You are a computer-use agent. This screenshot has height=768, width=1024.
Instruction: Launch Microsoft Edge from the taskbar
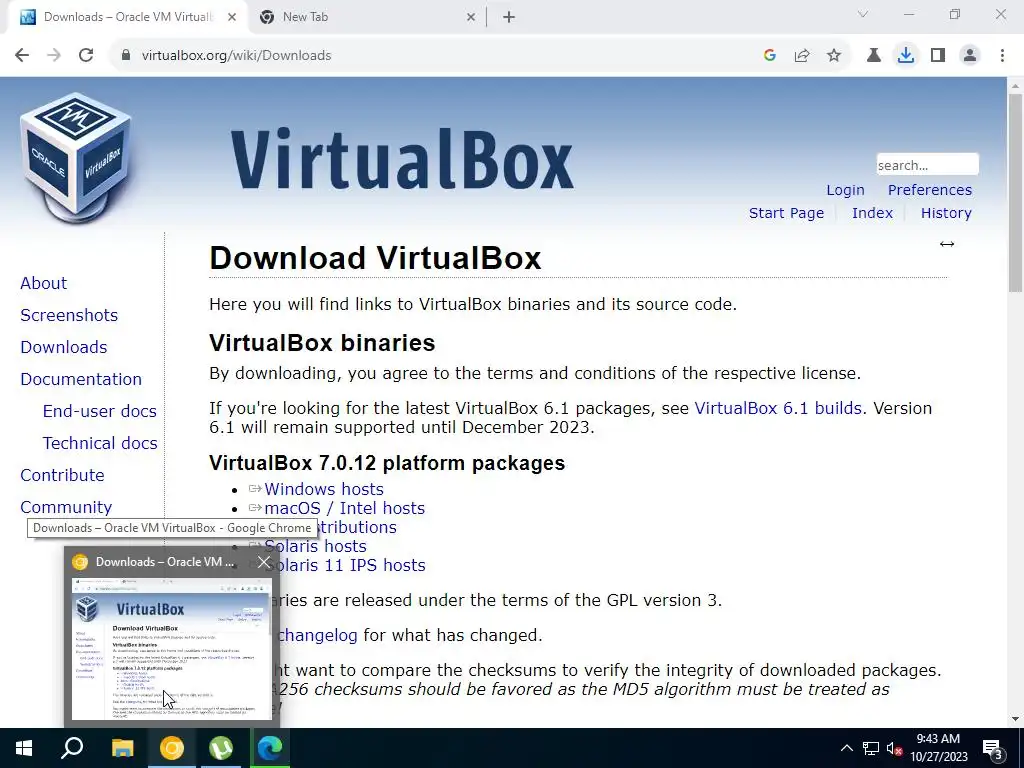coord(270,748)
